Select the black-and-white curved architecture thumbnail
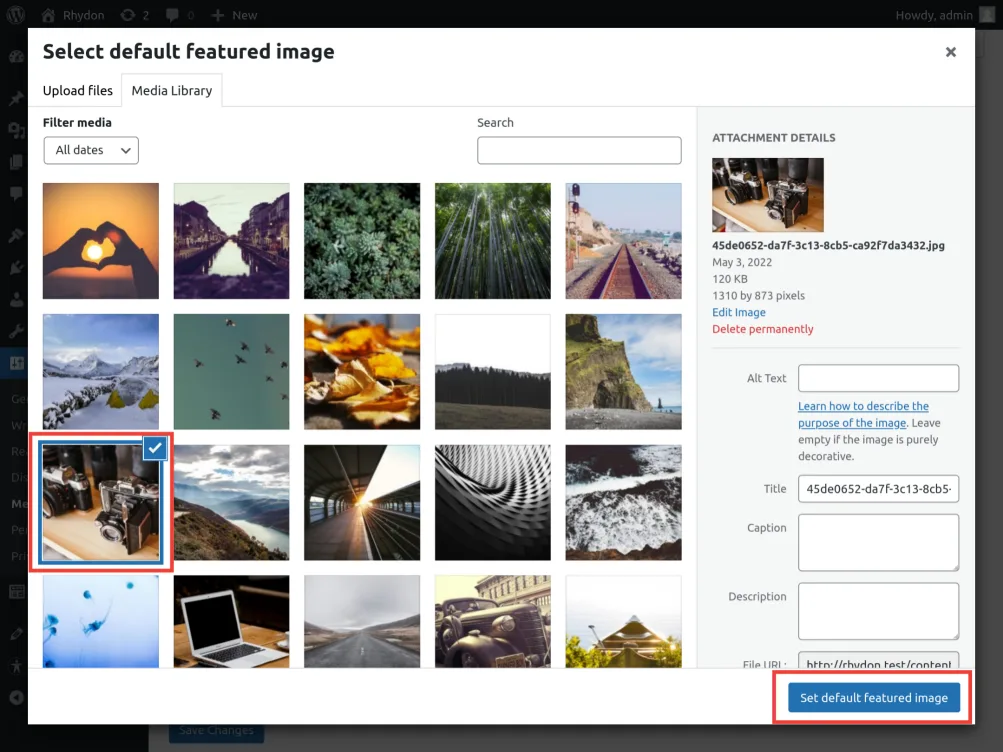 [x=493, y=503]
